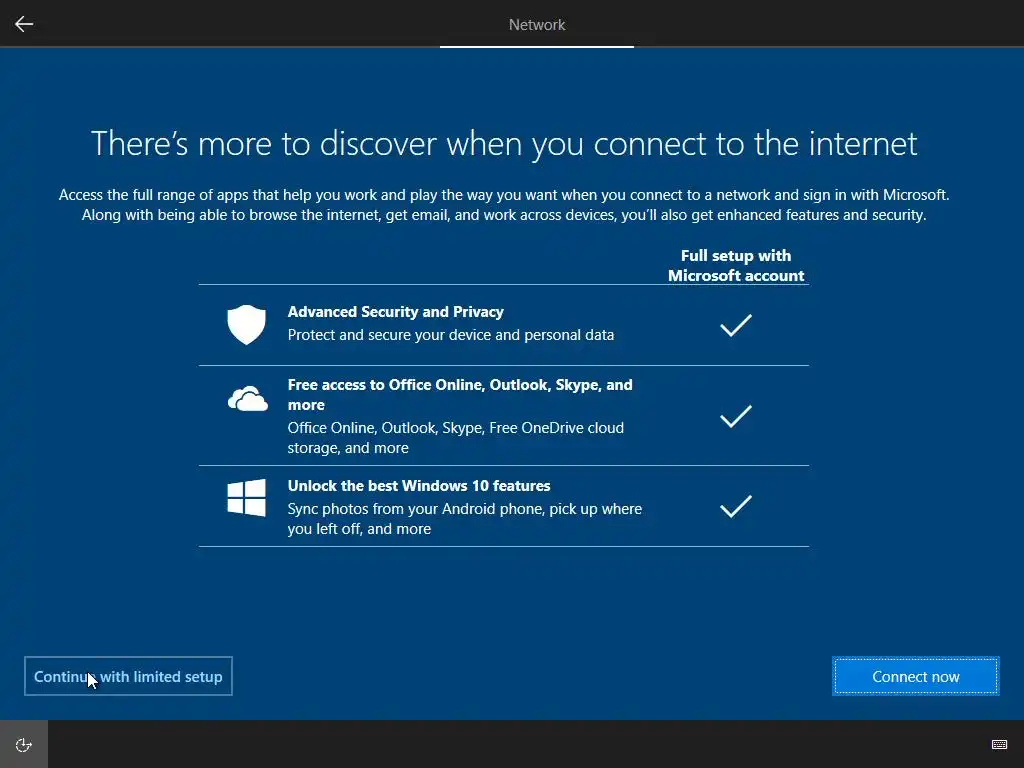
Task: Click checkmark for Office Online access row
Action: 736,416
